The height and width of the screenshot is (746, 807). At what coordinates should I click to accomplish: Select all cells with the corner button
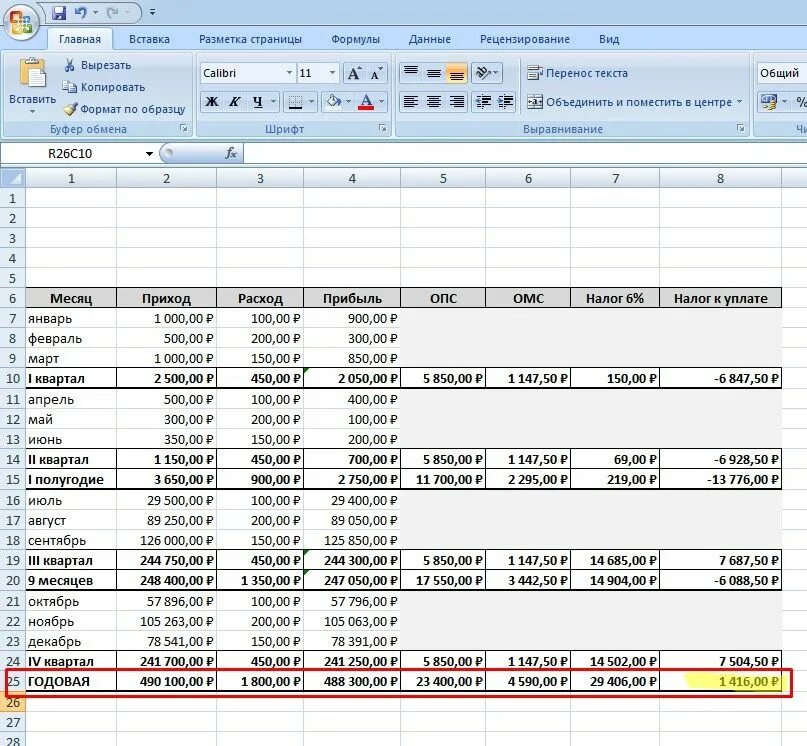click(x=13, y=178)
